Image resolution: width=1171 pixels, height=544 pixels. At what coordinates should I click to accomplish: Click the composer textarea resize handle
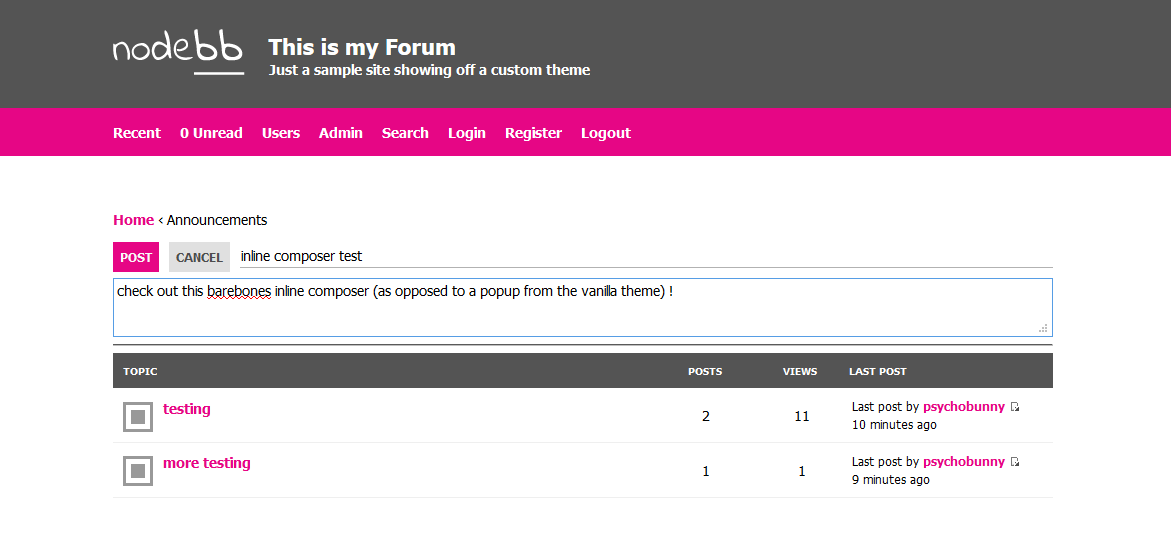click(x=1043, y=328)
